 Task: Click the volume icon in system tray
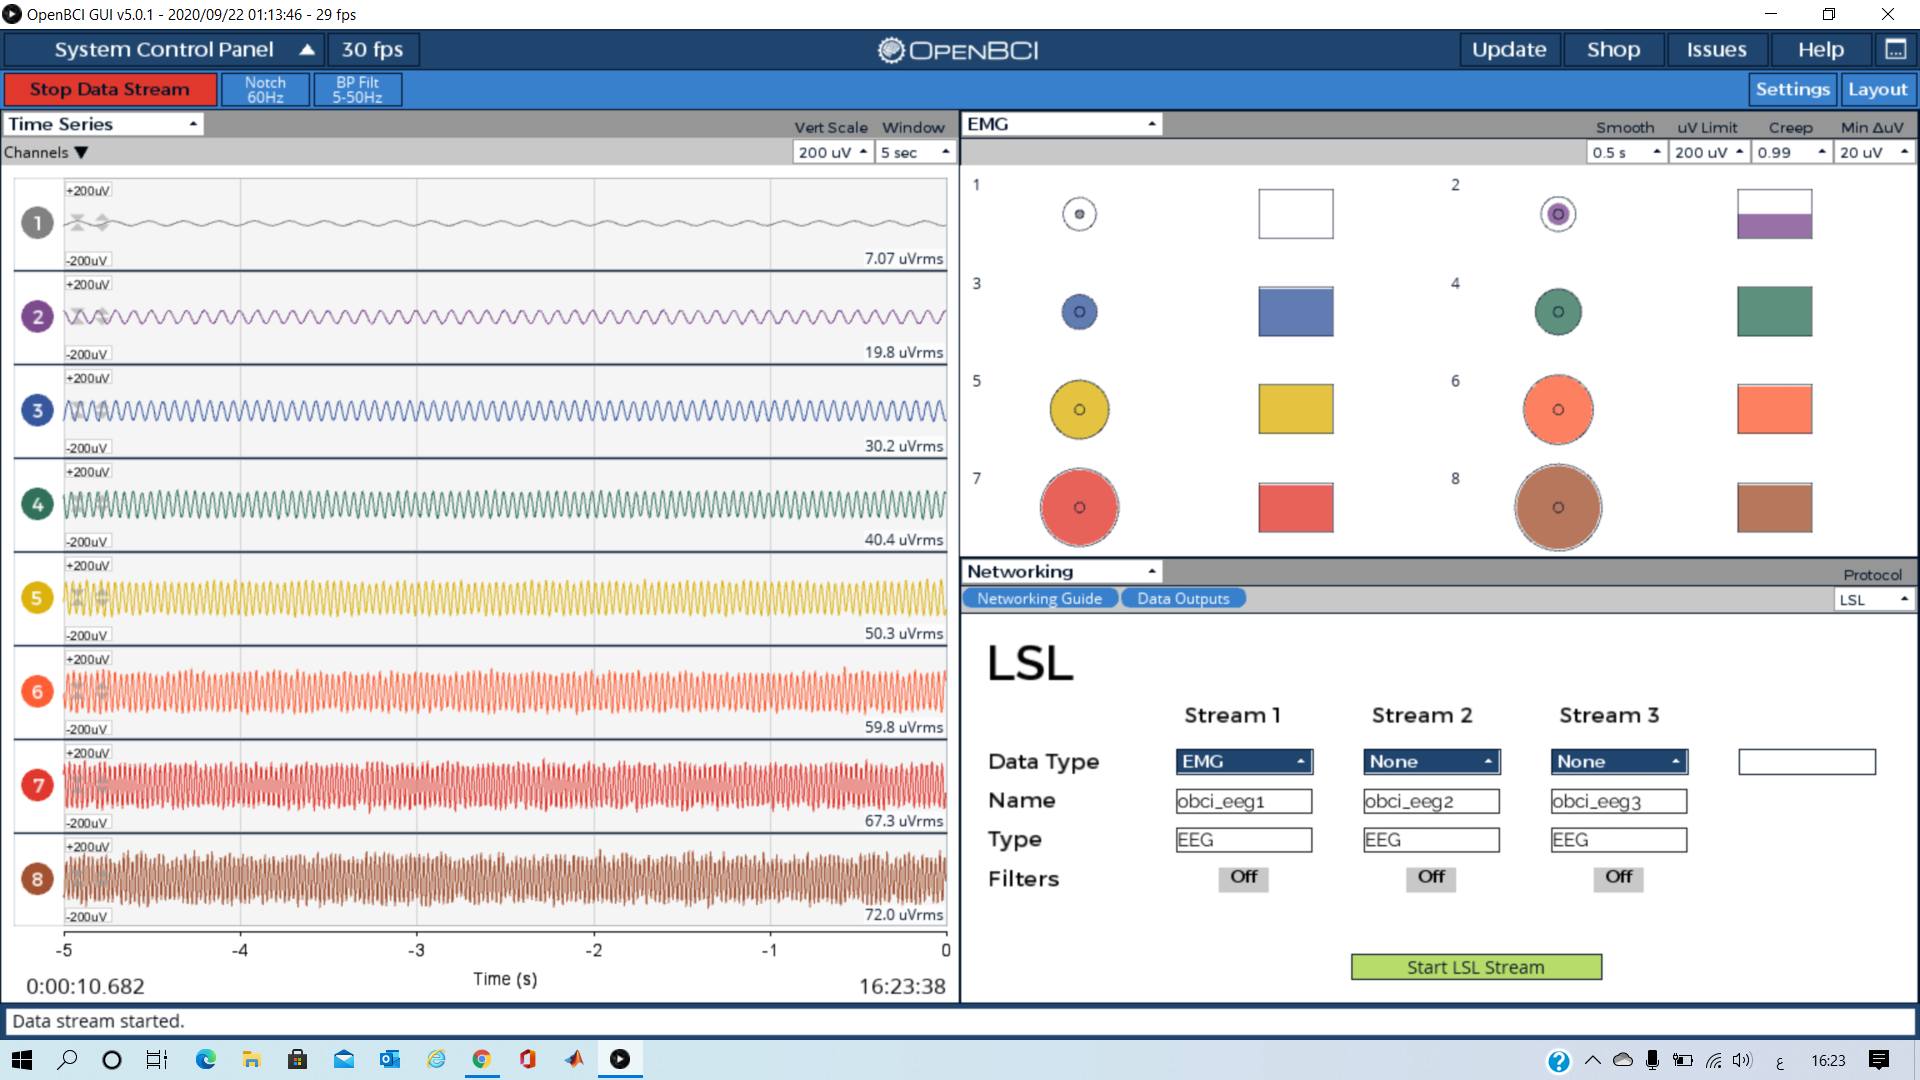click(1743, 1060)
